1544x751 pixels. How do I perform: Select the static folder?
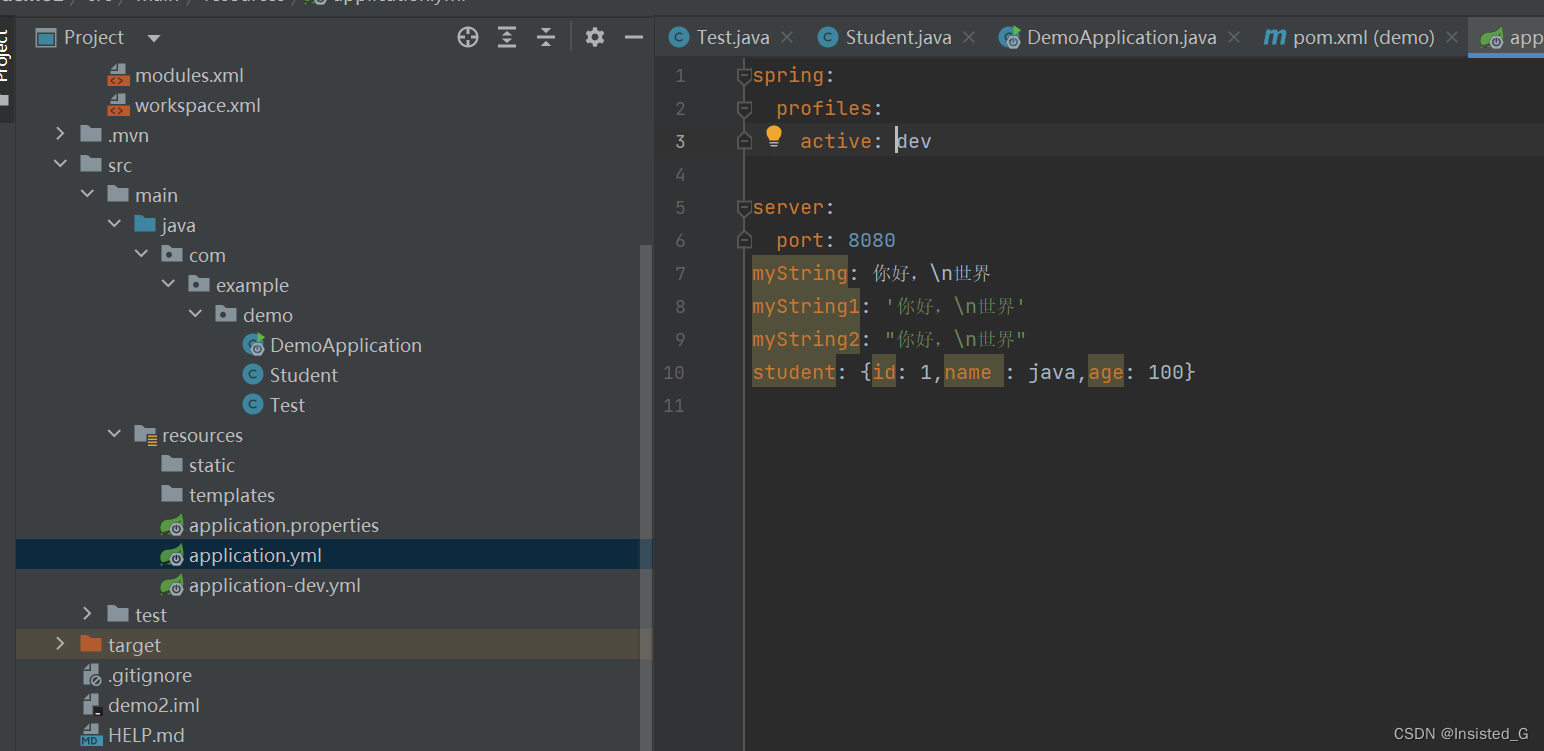[x=212, y=465]
